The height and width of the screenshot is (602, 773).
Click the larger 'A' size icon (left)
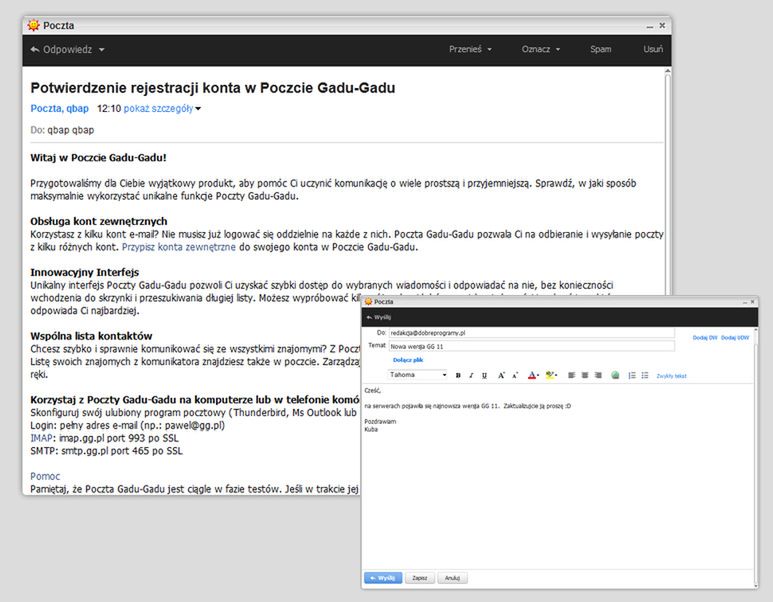[501, 376]
